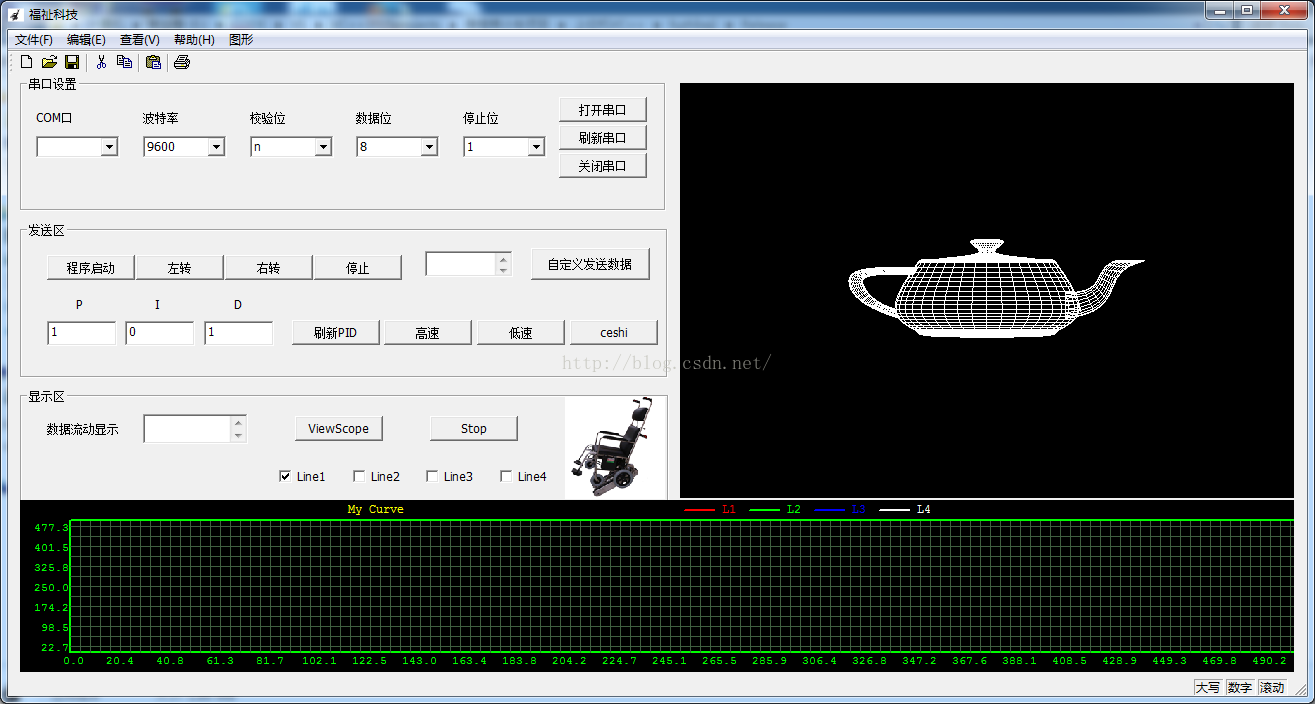Click the teapot in the 3D viewport
The height and width of the screenshot is (704, 1315).
[x=996, y=287]
